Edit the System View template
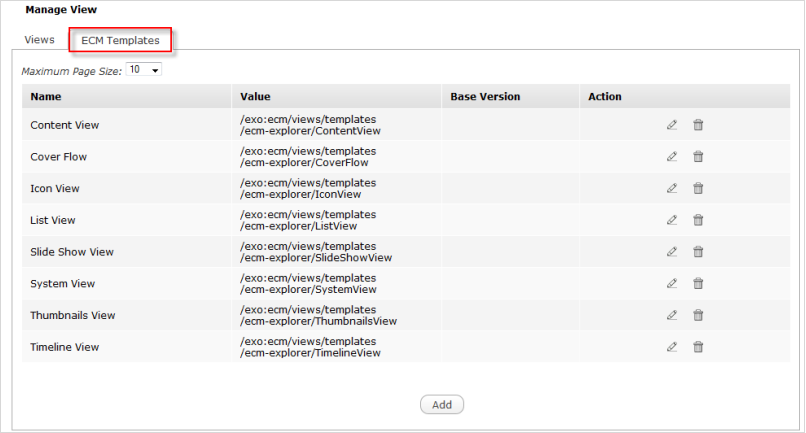Screen dimensions: 806x433 [672, 284]
